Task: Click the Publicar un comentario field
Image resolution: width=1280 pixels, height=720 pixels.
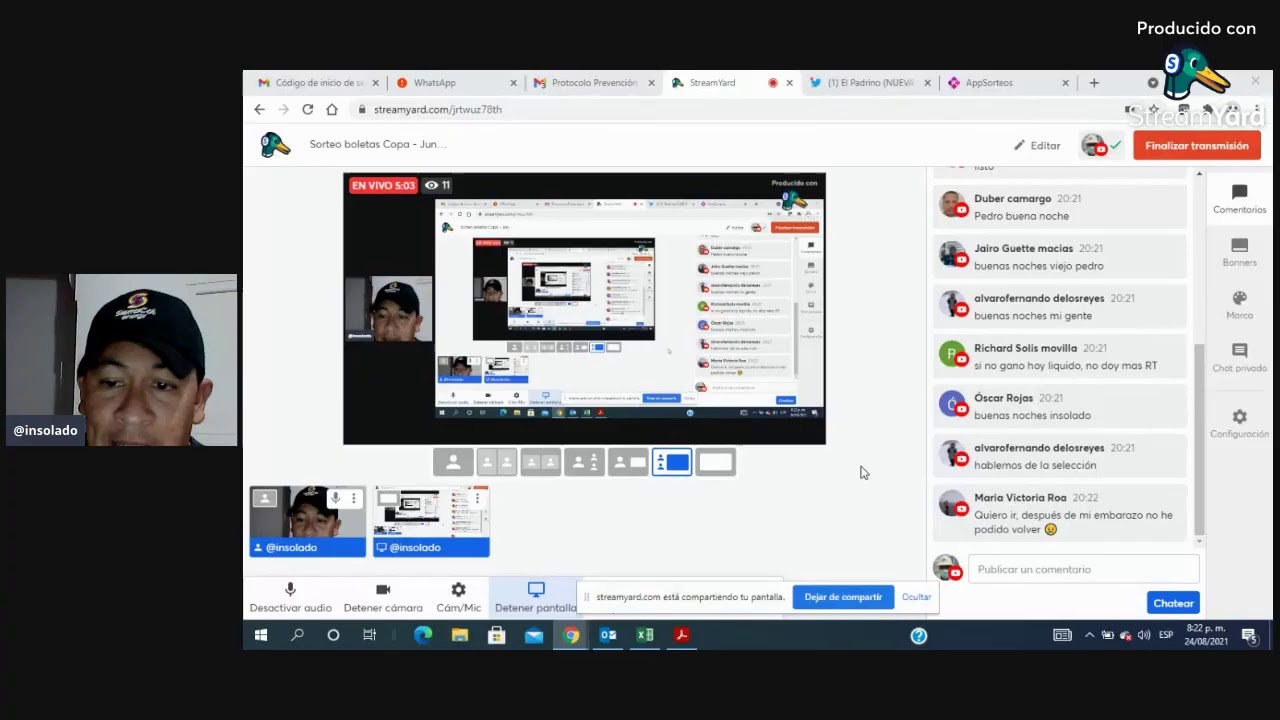Action: [1083, 569]
